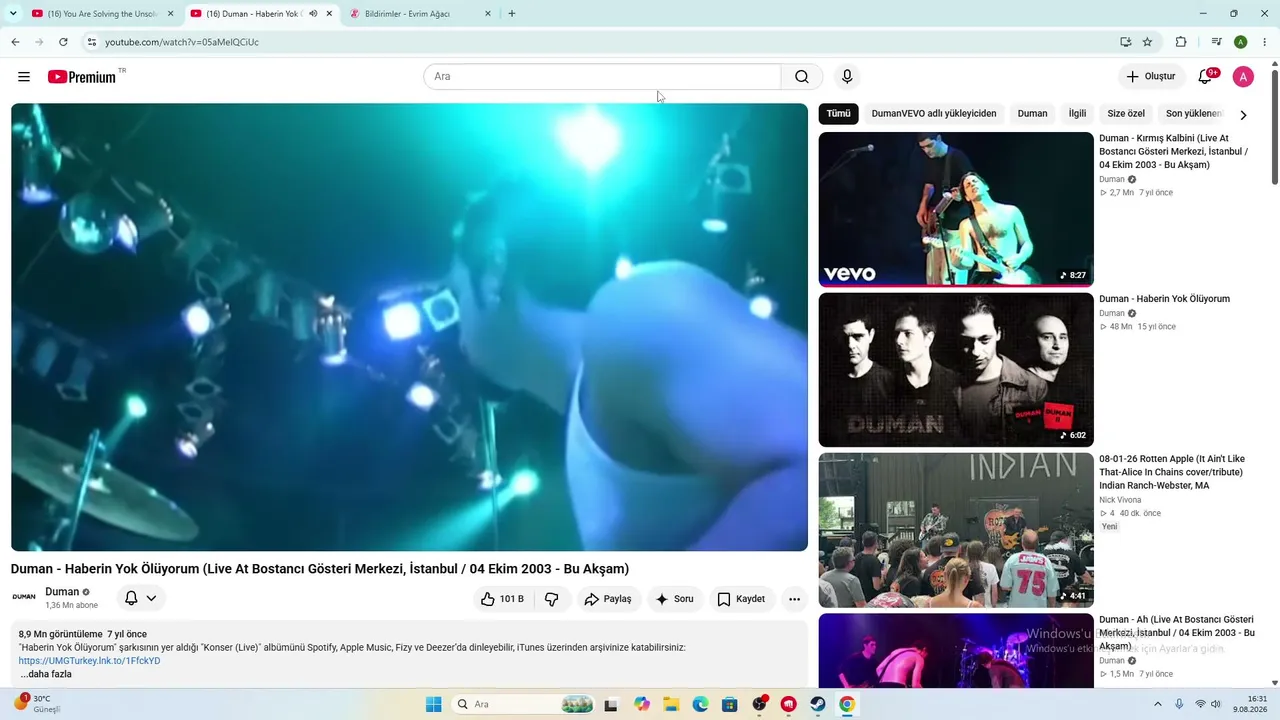Image resolution: width=1280 pixels, height=720 pixels.
Task: Click the main video player
Action: 409,327
